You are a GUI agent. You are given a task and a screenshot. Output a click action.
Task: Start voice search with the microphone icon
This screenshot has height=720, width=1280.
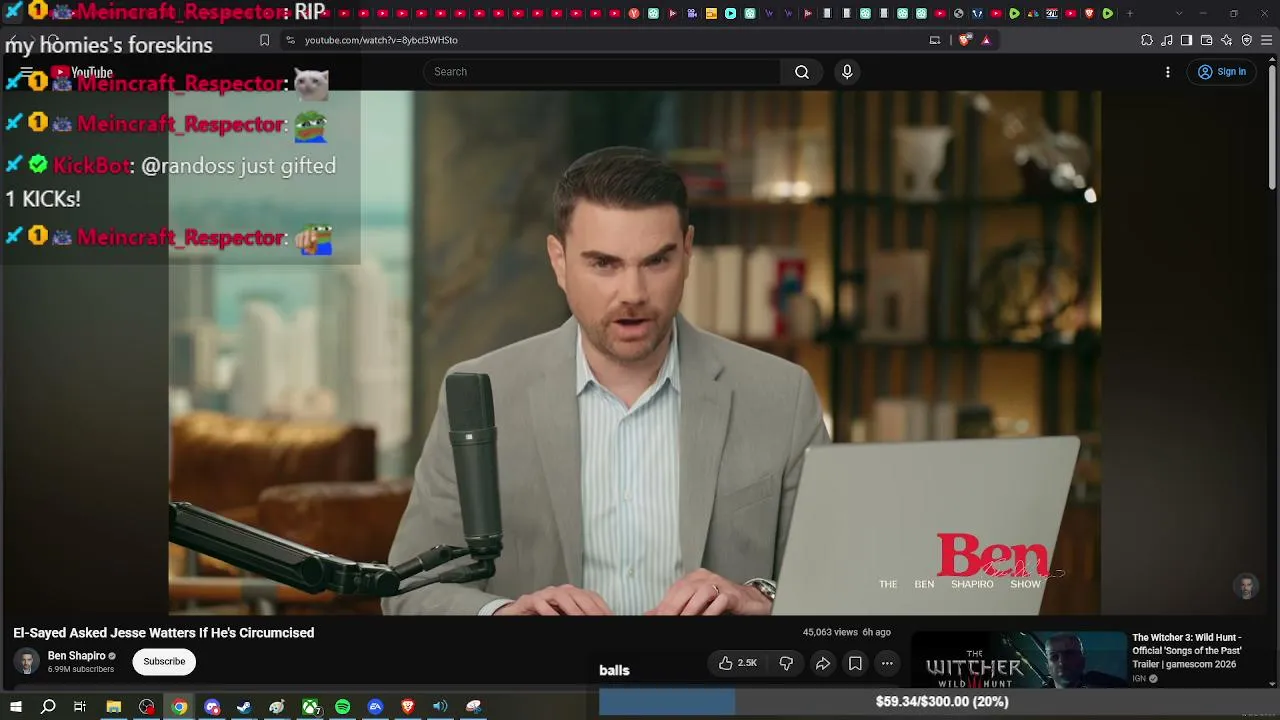pos(847,72)
